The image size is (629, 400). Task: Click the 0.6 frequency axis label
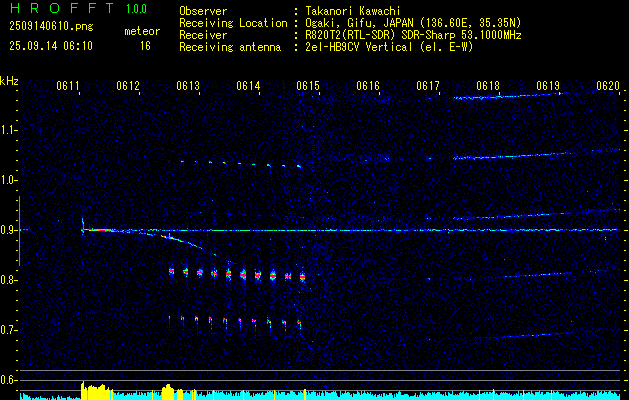[7, 380]
